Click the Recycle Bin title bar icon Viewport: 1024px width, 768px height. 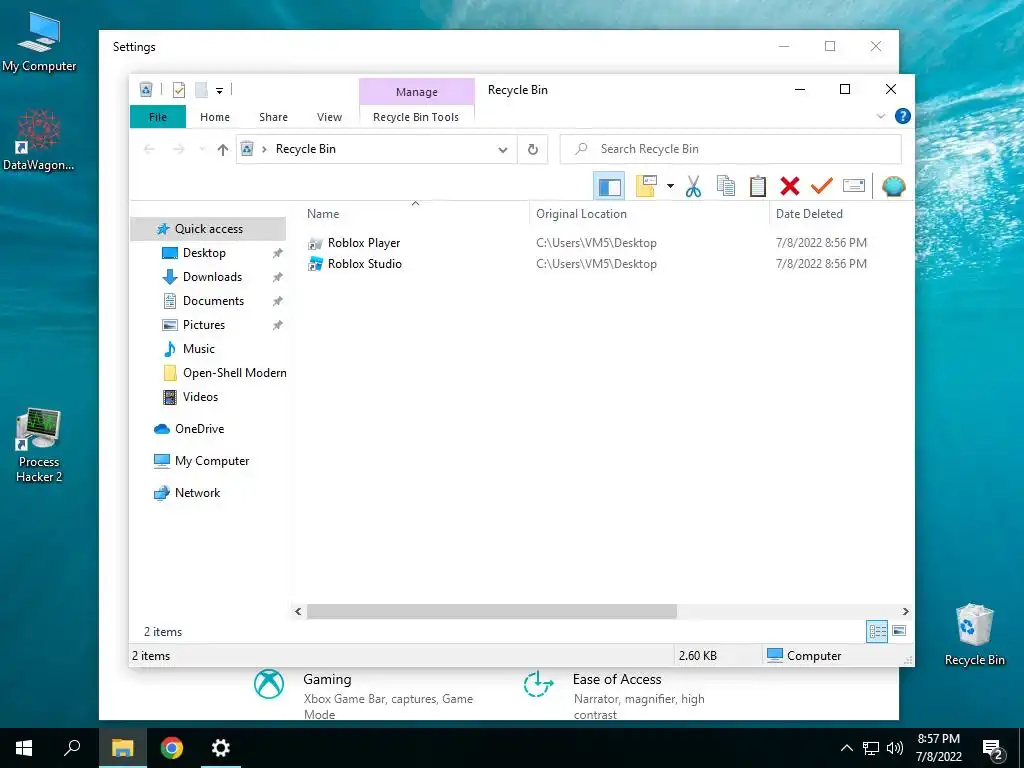click(146, 89)
